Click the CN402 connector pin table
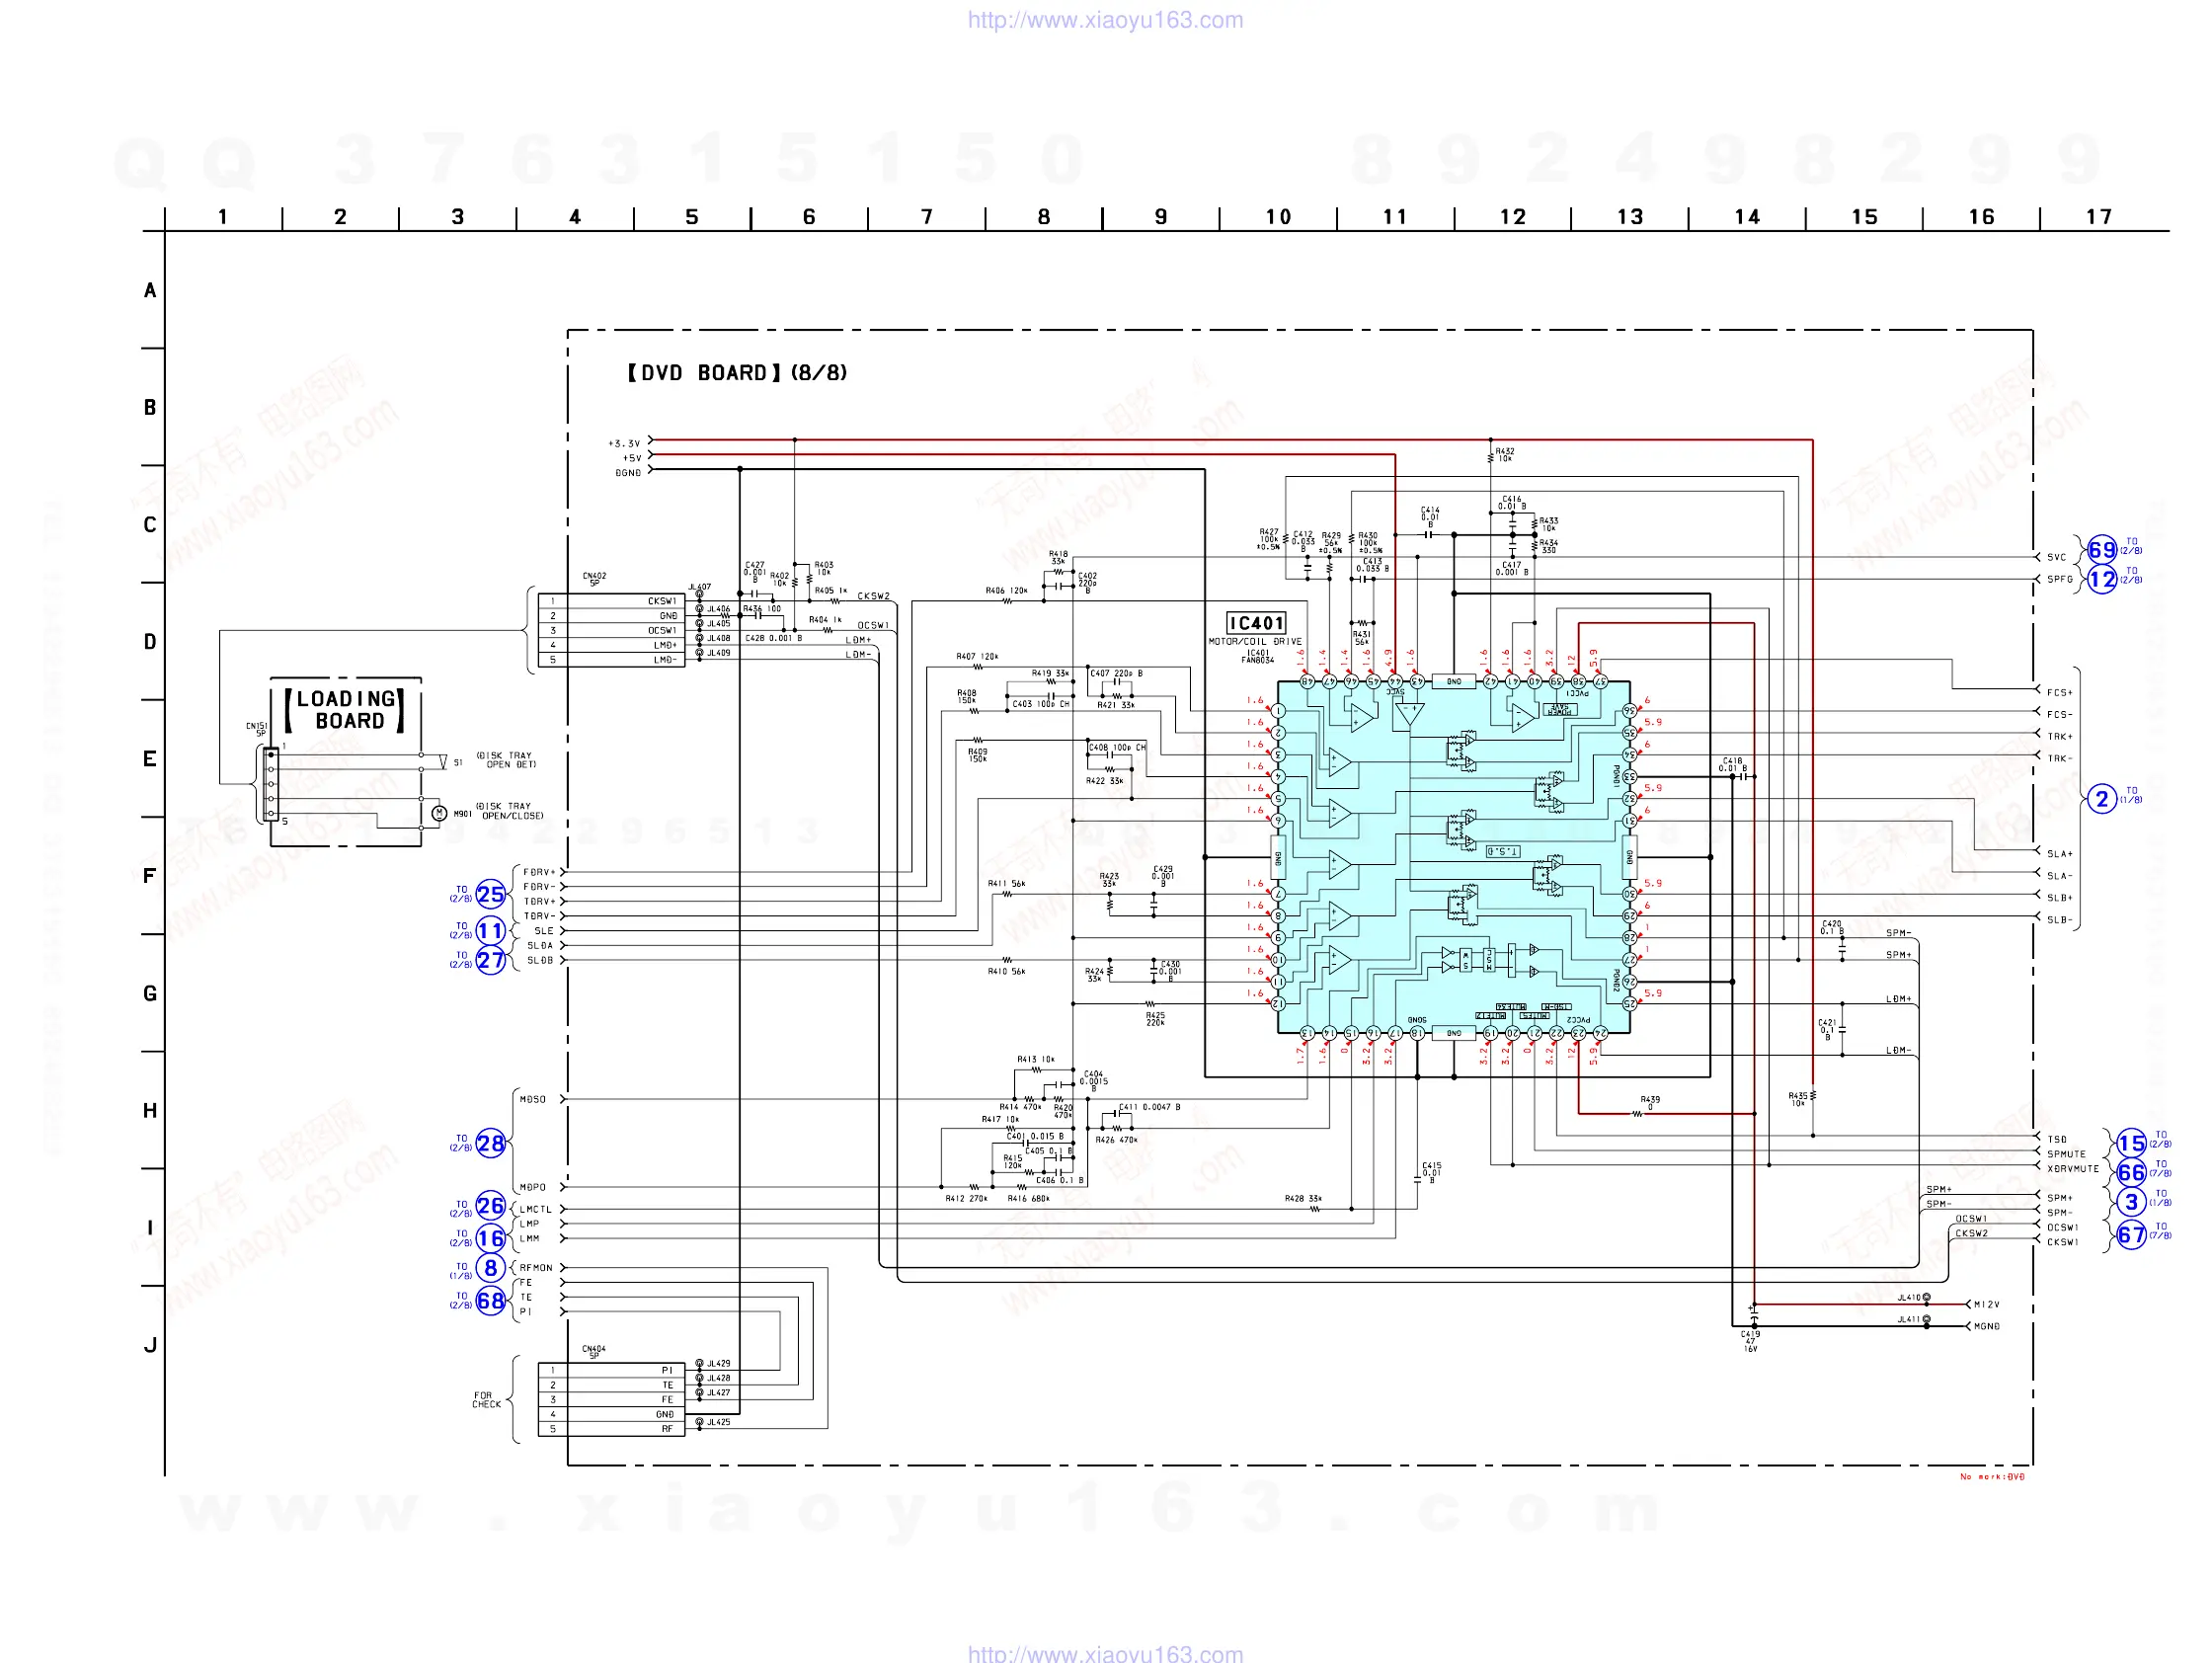The width and height of the screenshot is (2212, 1663). point(611,630)
